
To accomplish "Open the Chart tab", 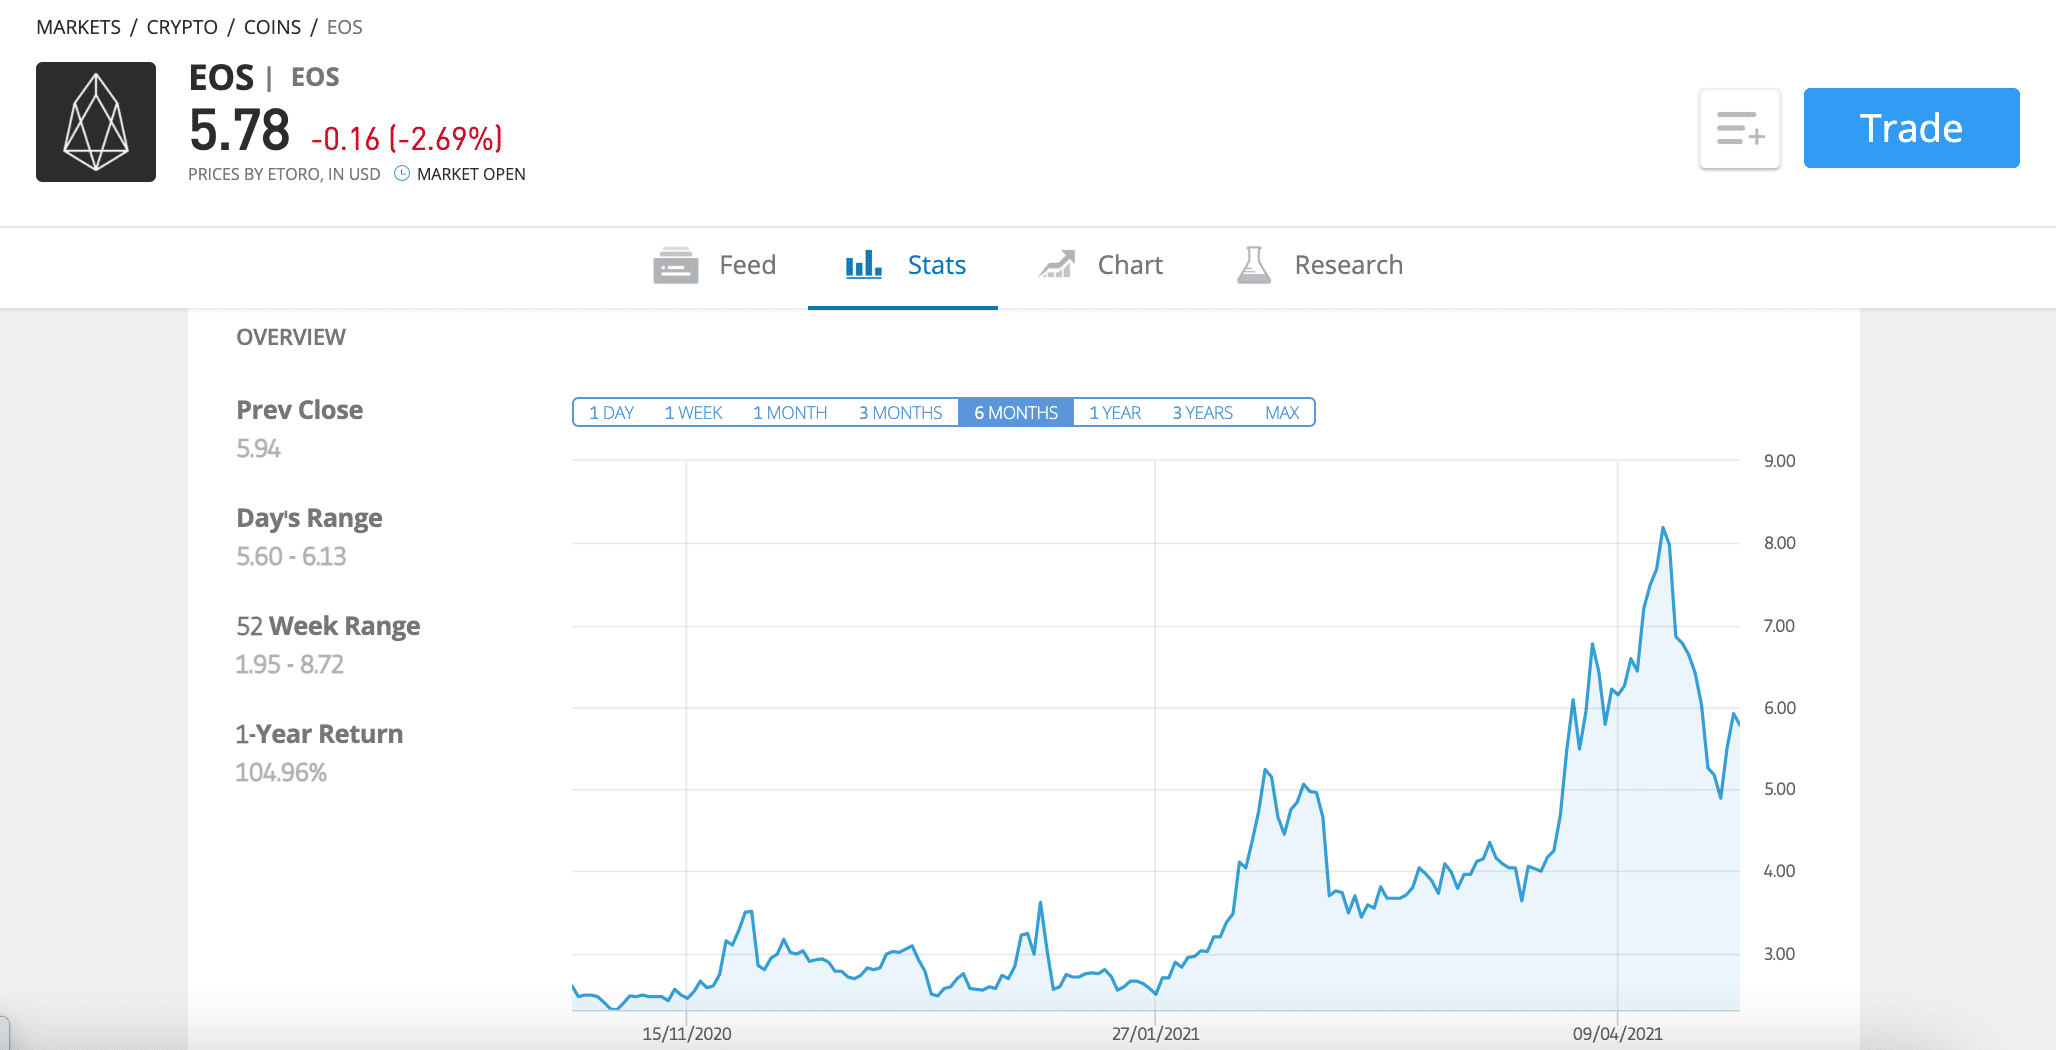I will click(1100, 265).
